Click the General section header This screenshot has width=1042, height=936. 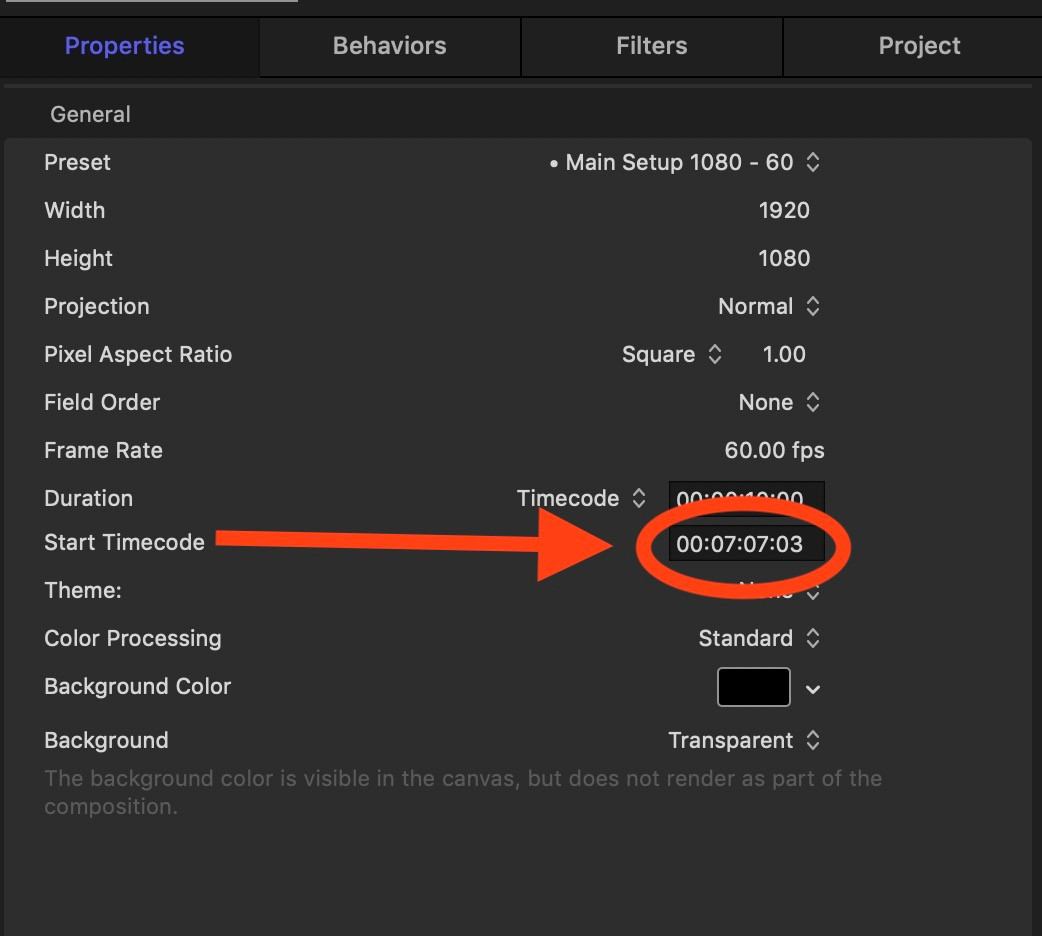coord(90,114)
